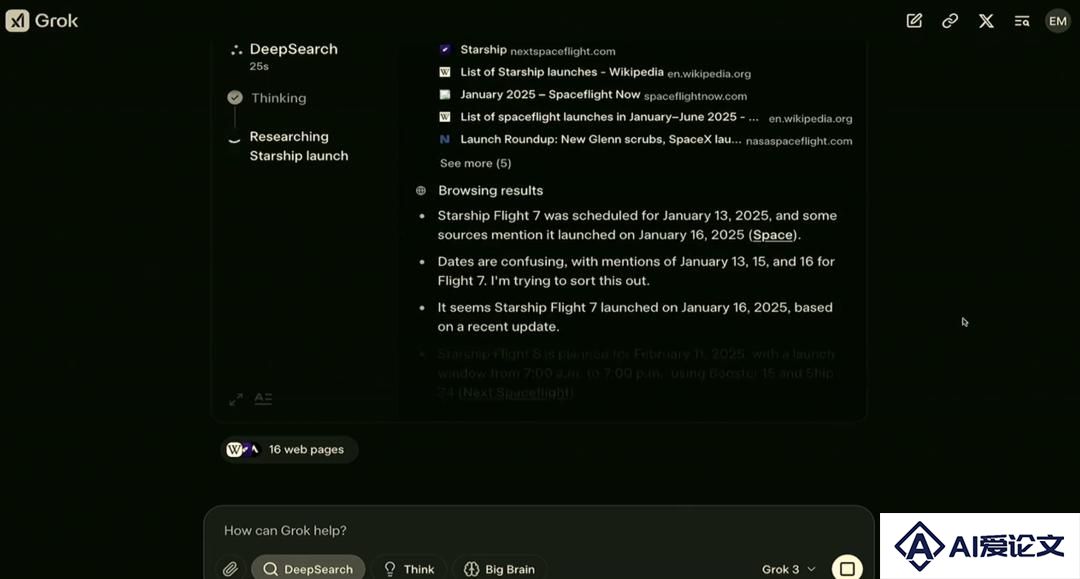Toggle DeepSearch mode off
The height and width of the screenshot is (579, 1080).
[x=308, y=569]
